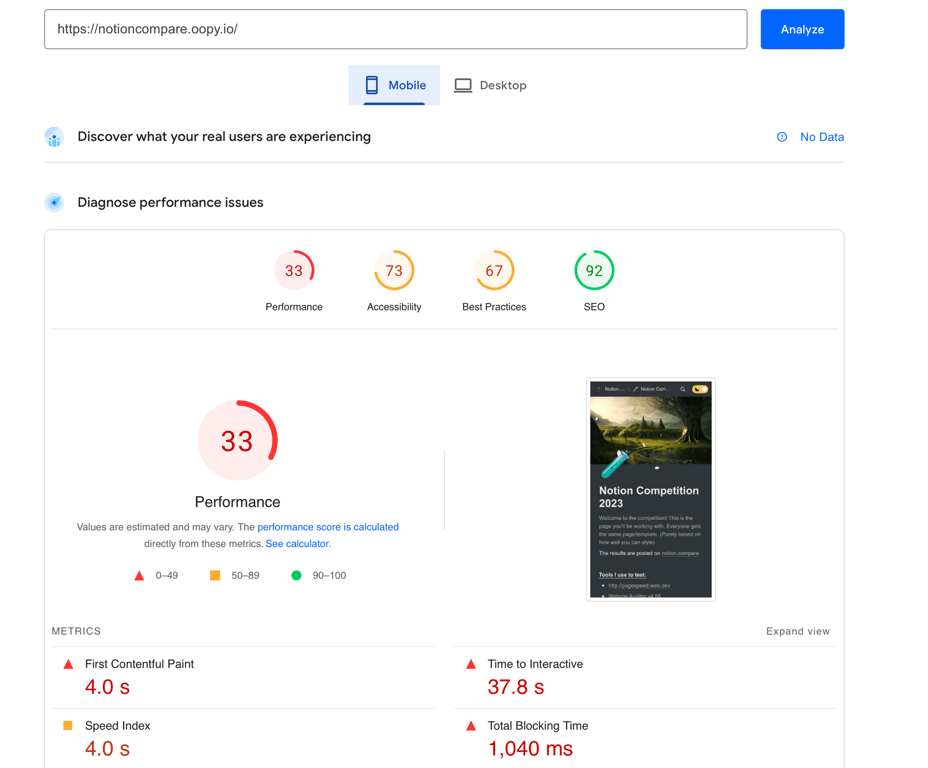Open the performance score is calculated link
928x768 pixels.
[328, 527]
